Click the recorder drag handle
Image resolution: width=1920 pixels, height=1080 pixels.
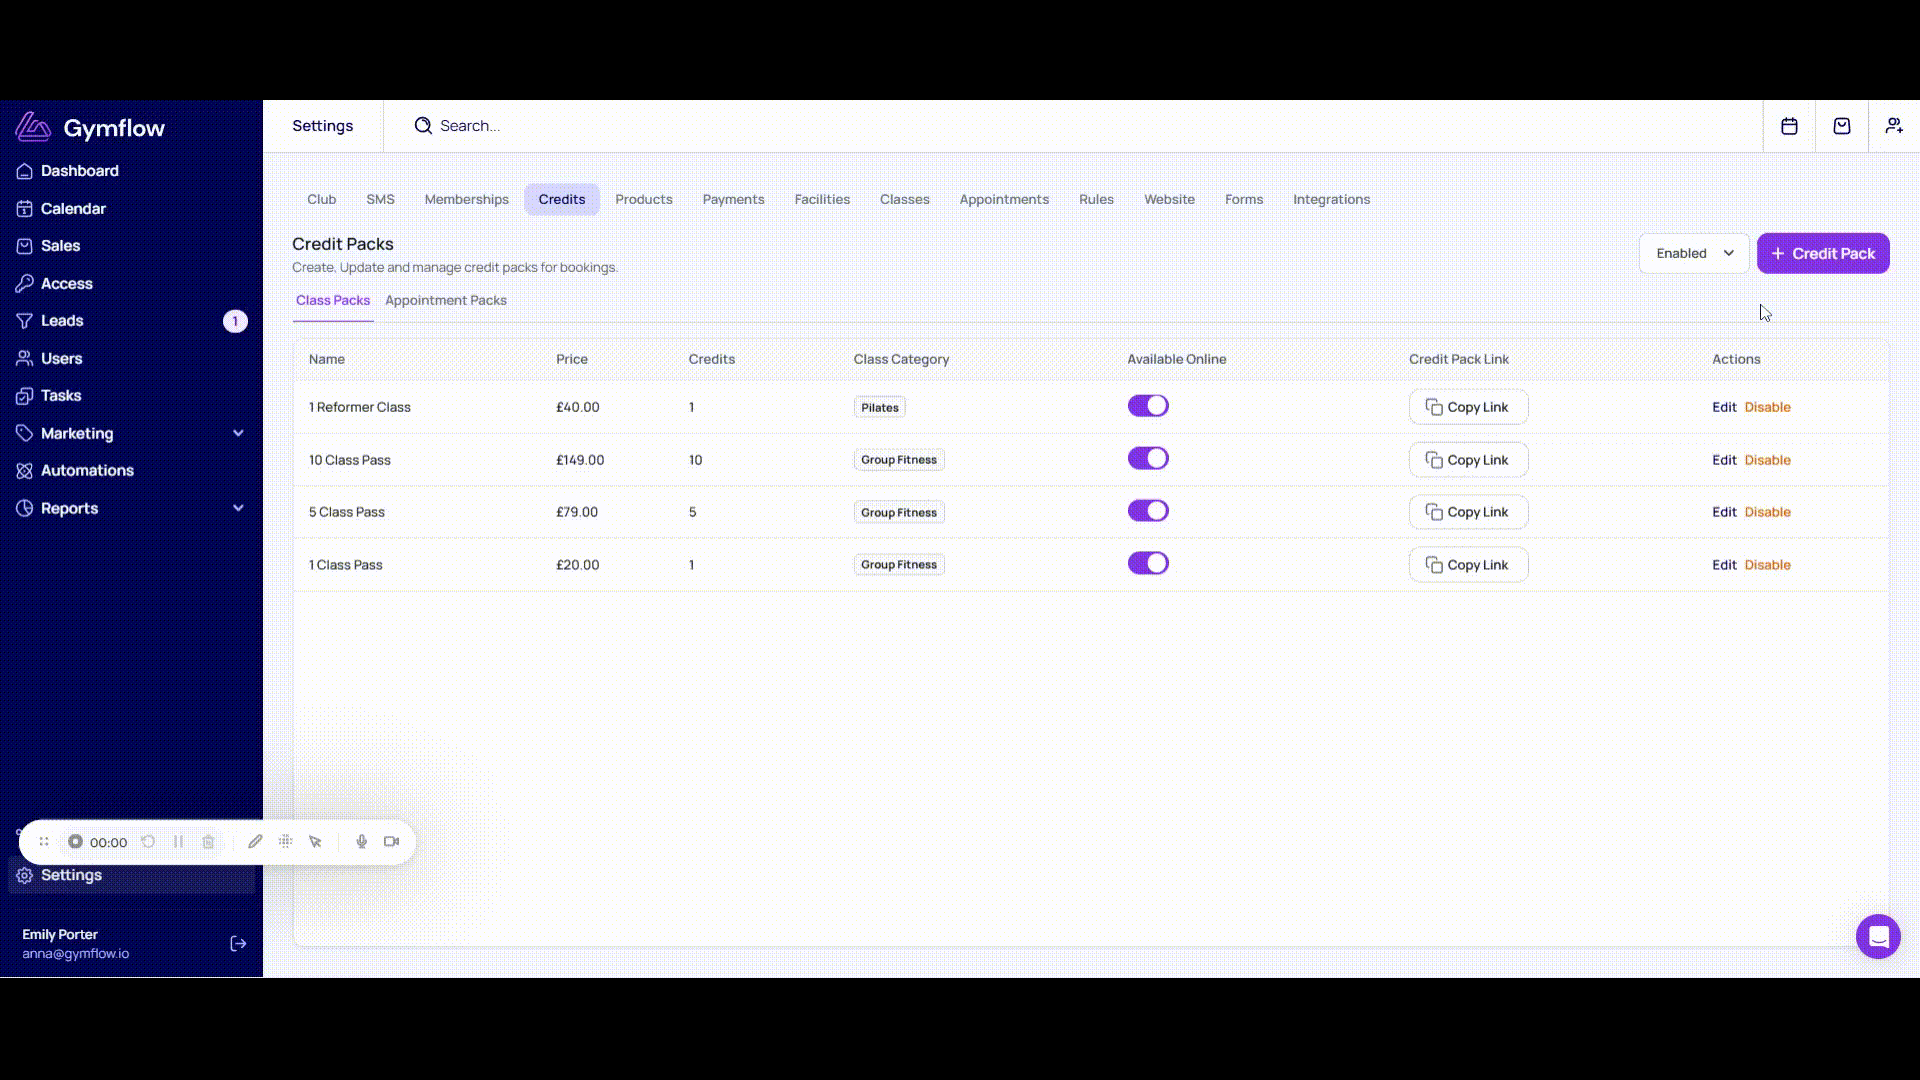[x=44, y=842]
